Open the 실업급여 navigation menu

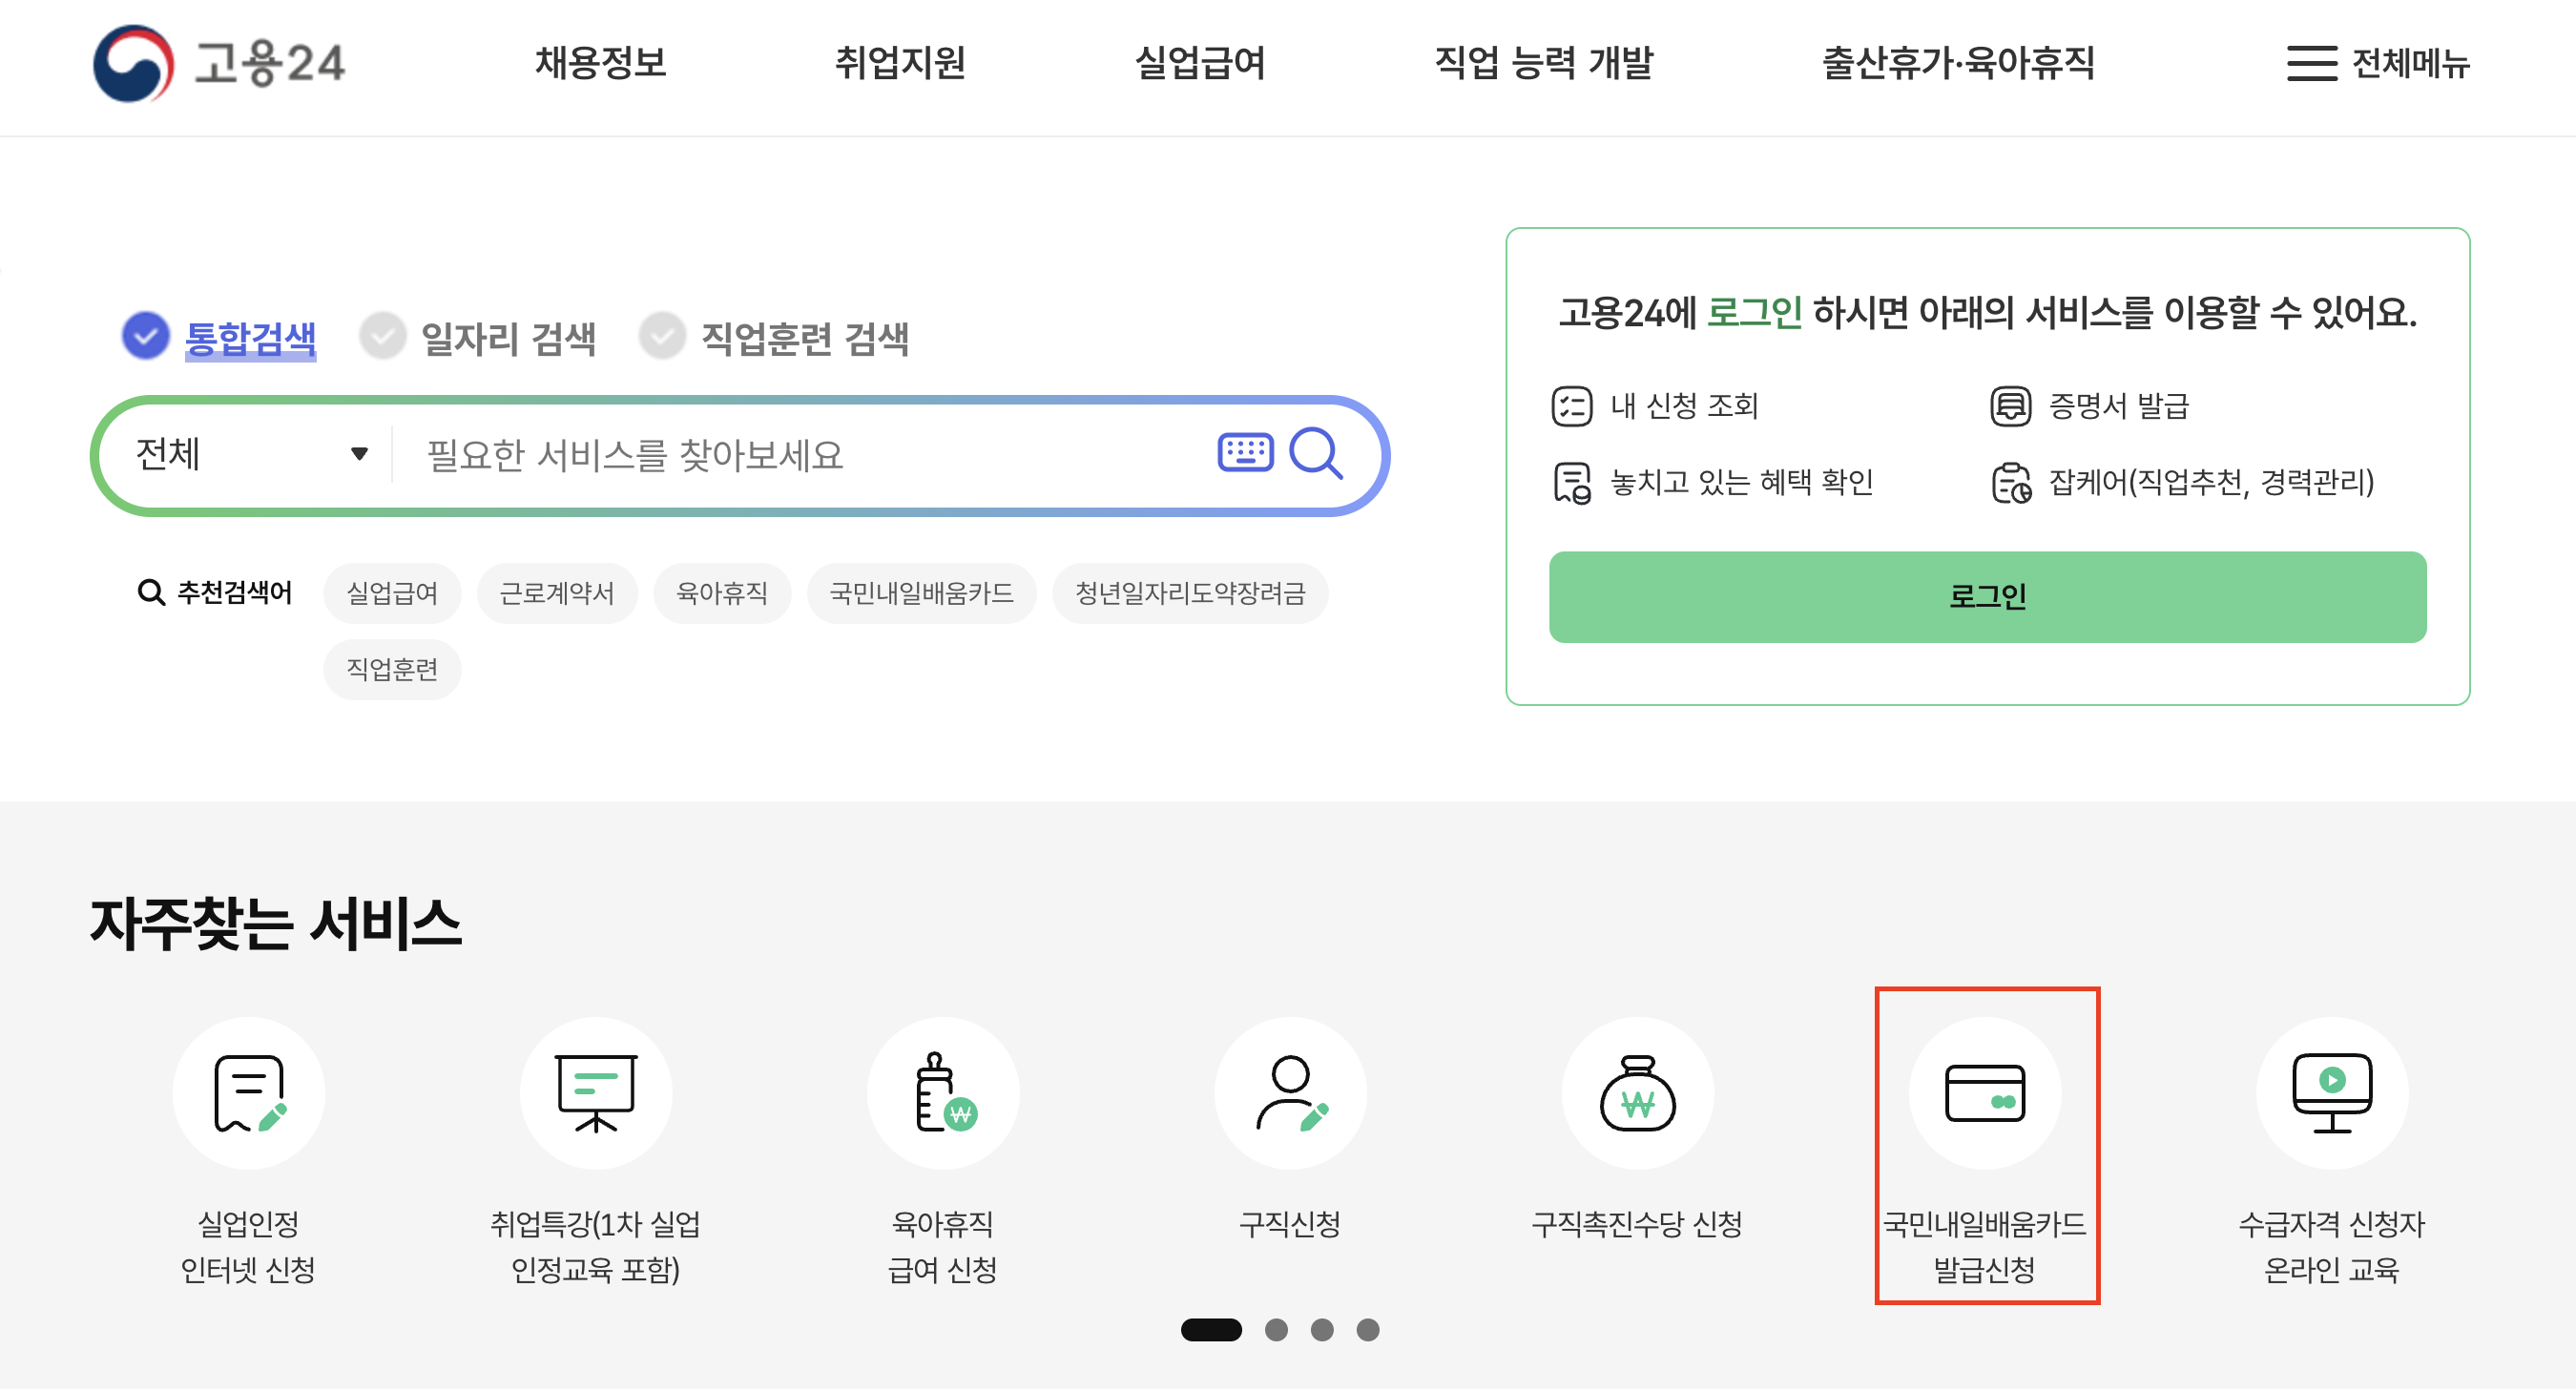[x=1199, y=64]
